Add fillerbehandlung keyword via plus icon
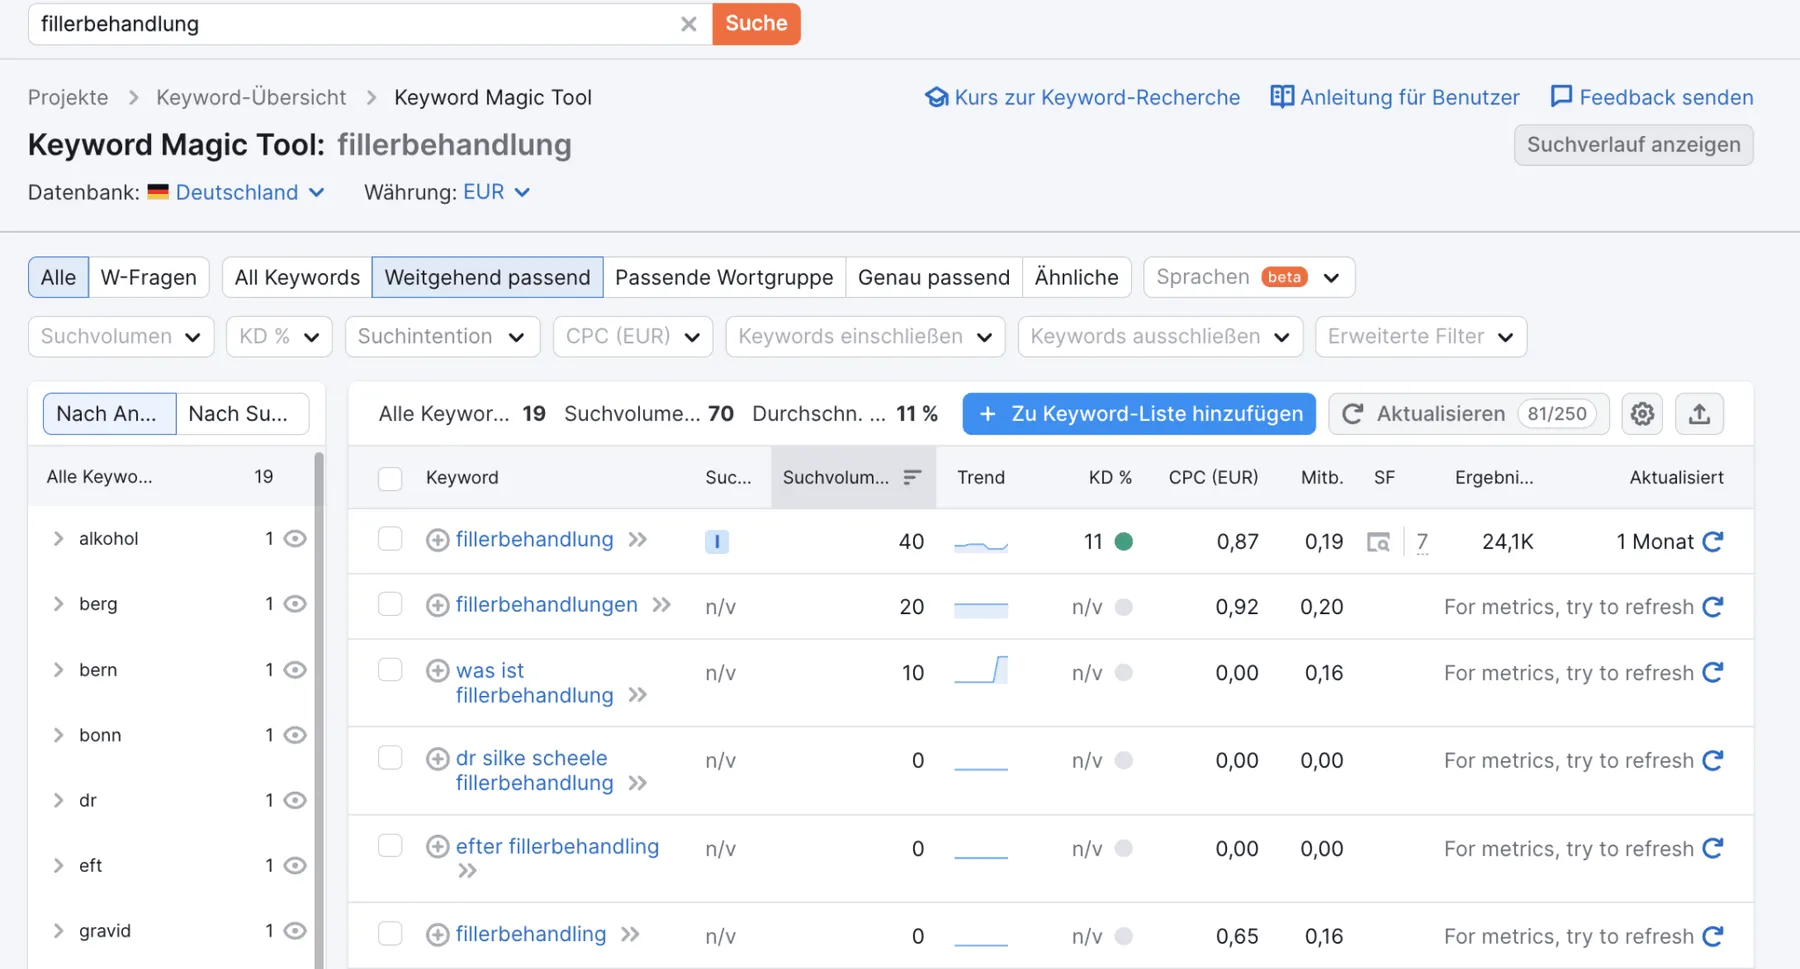 click(x=437, y=540)
